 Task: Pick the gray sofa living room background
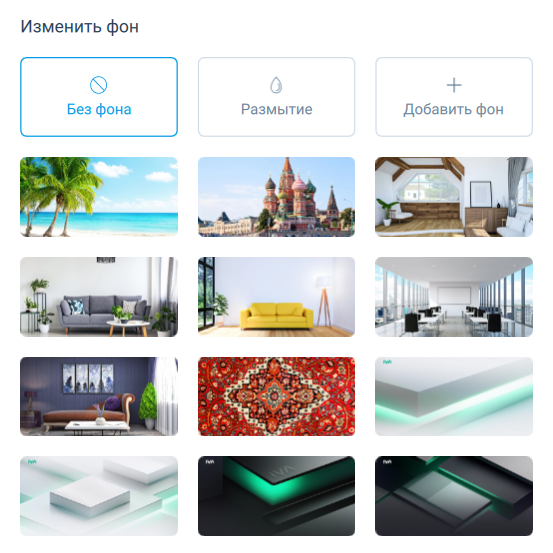point(99,297)
